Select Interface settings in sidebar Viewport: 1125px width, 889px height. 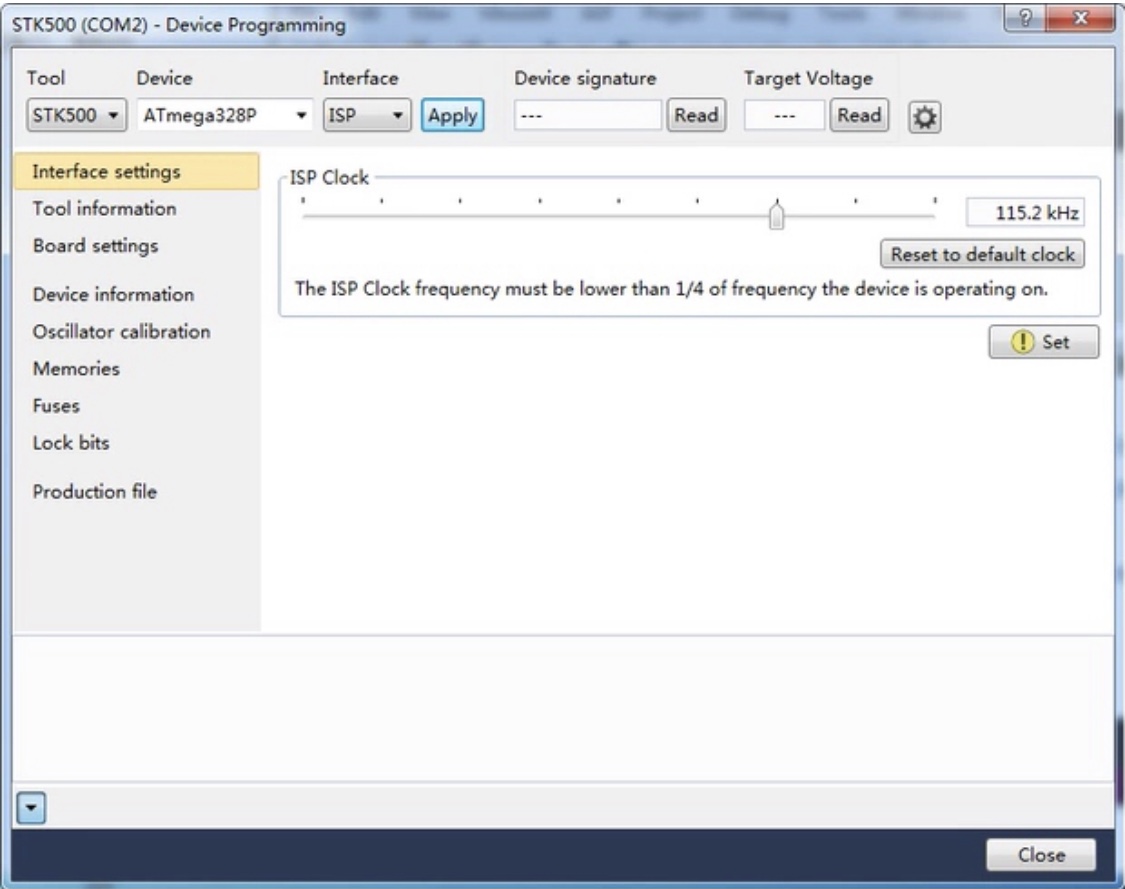tap(136, 171)
